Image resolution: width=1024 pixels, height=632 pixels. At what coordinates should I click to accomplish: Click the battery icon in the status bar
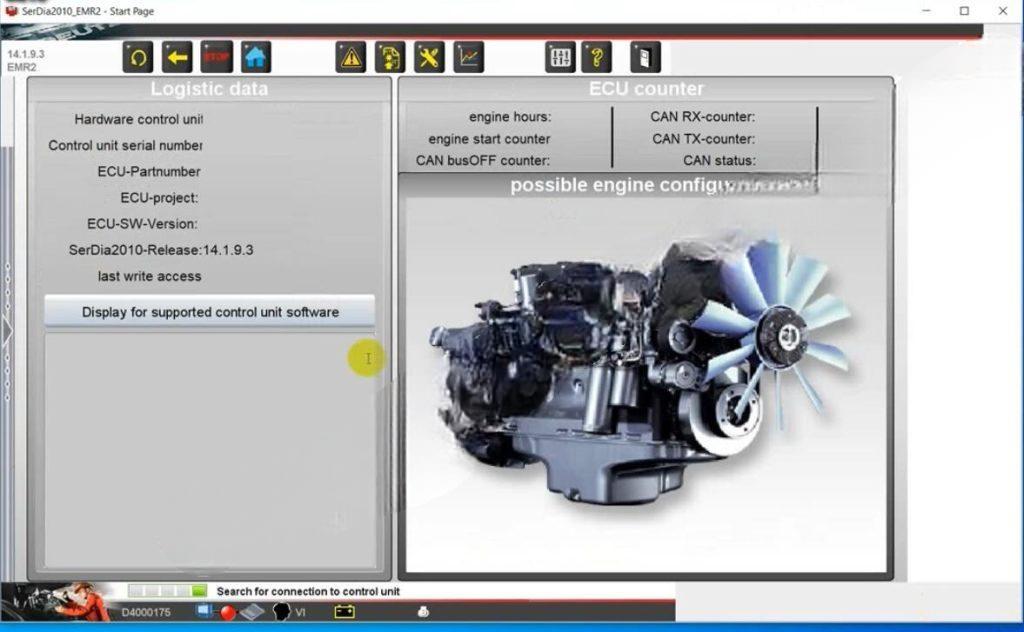(343, 612)
